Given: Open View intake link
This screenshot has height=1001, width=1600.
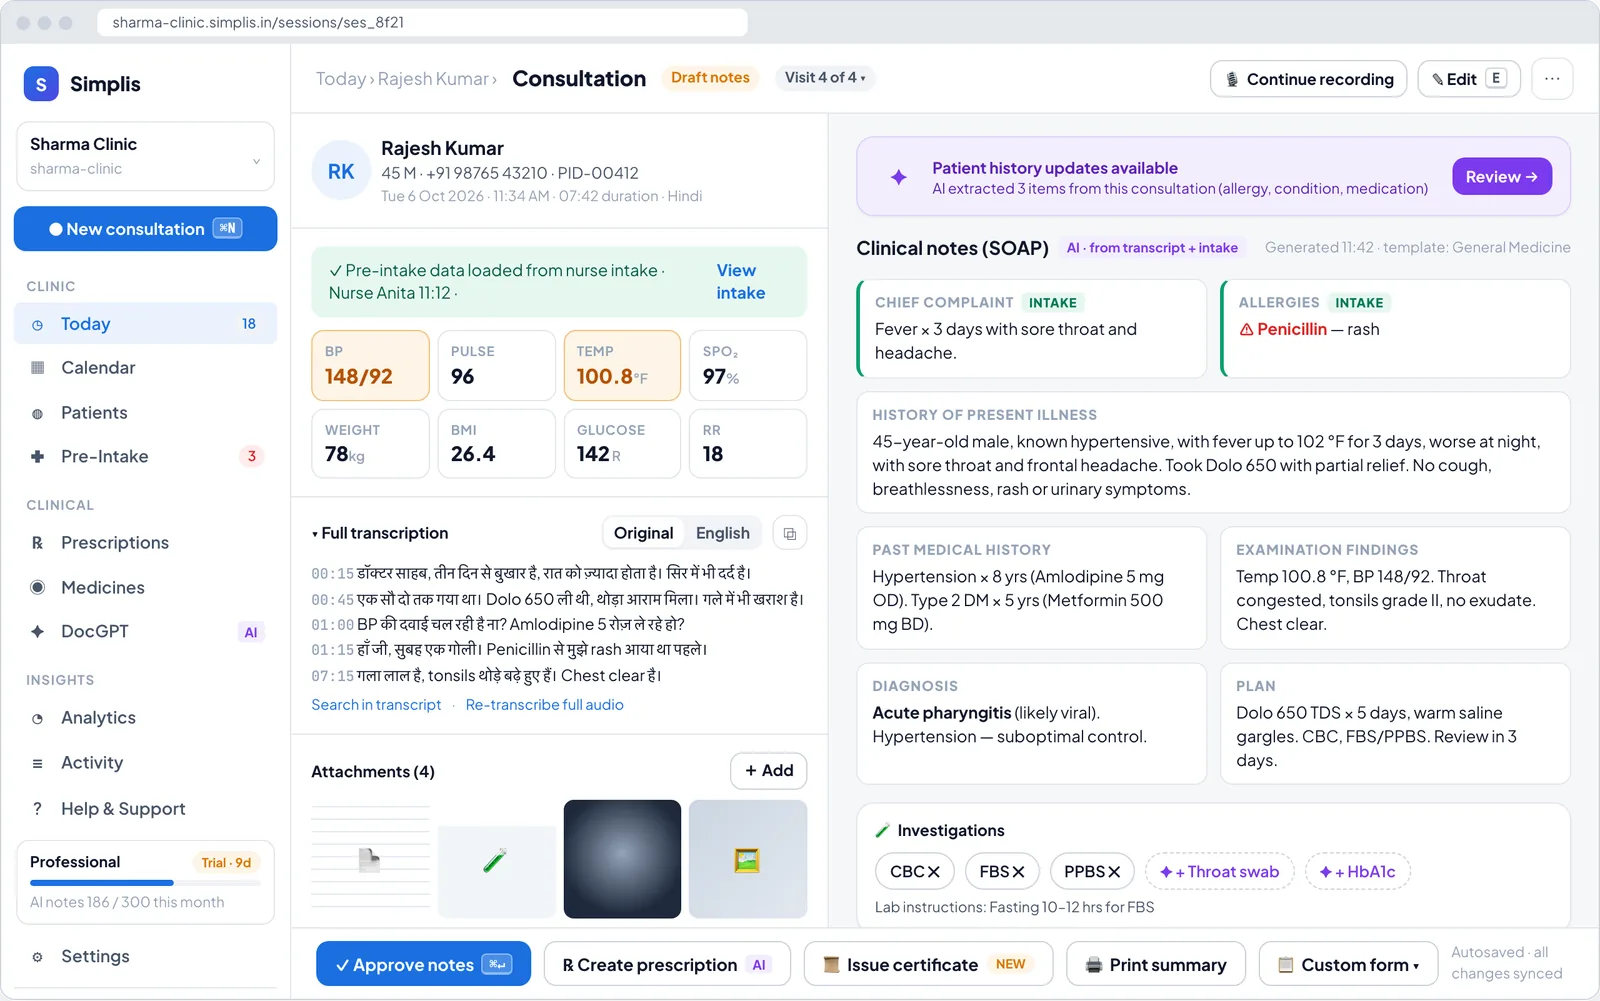Looking at the screenshot, I should point(740,282).
